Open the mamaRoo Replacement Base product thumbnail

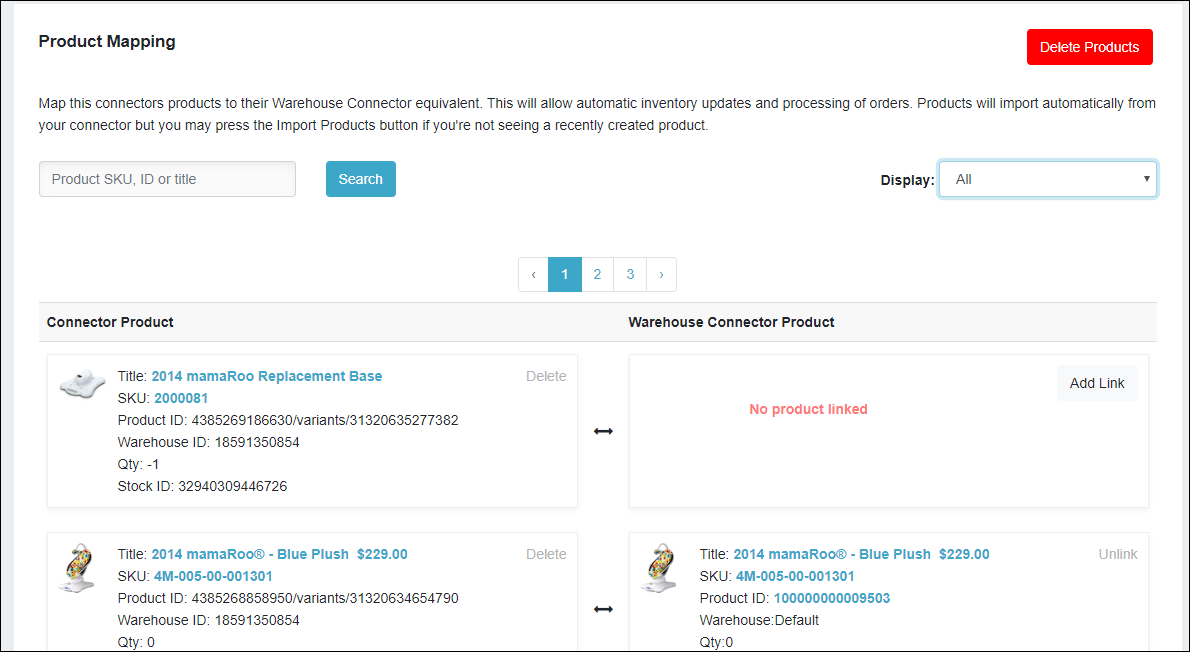point(81,383)
